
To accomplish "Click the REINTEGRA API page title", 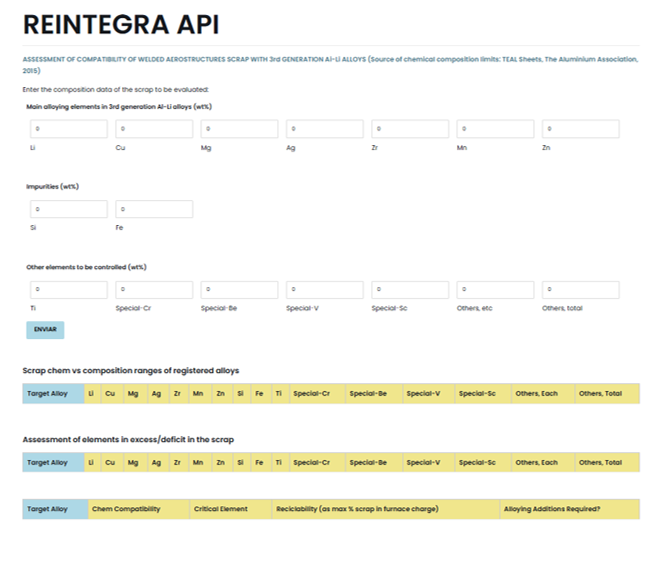I will point(121,25).
